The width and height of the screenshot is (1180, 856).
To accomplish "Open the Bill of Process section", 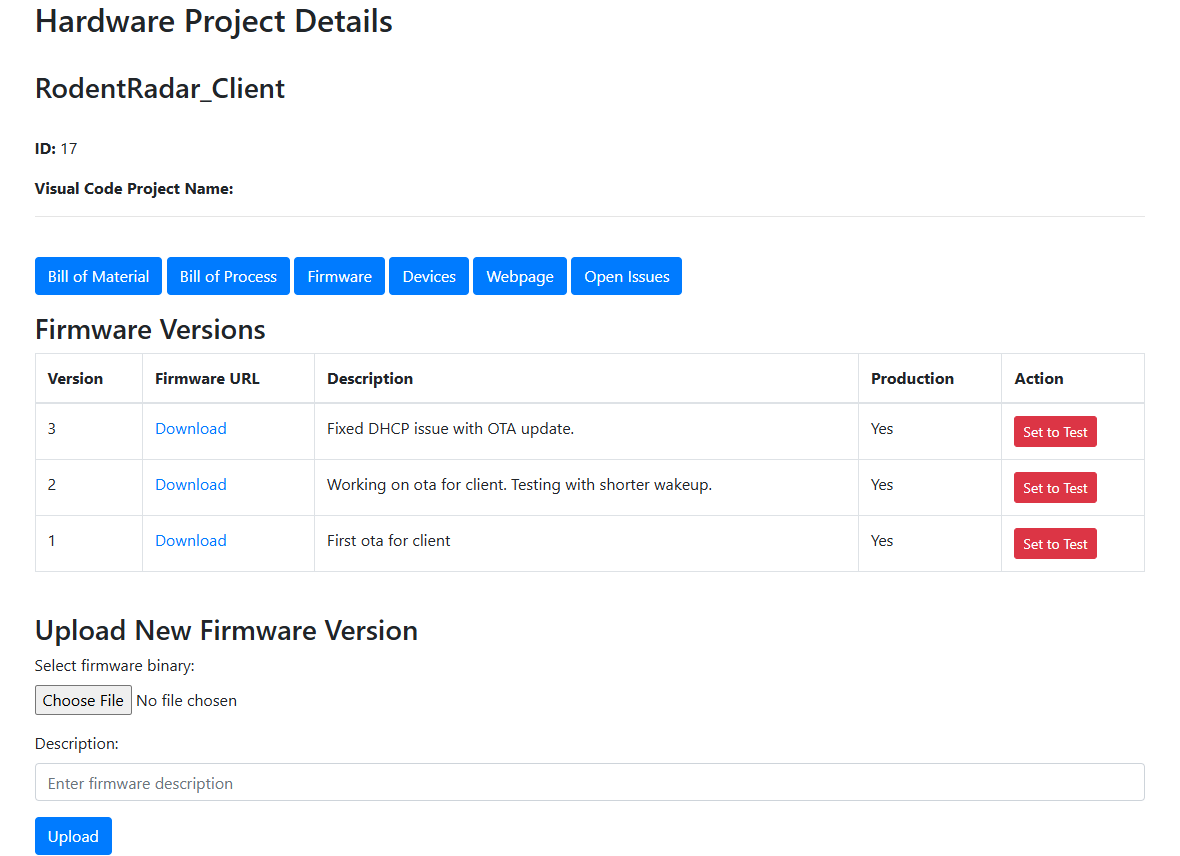I will 228,276.
